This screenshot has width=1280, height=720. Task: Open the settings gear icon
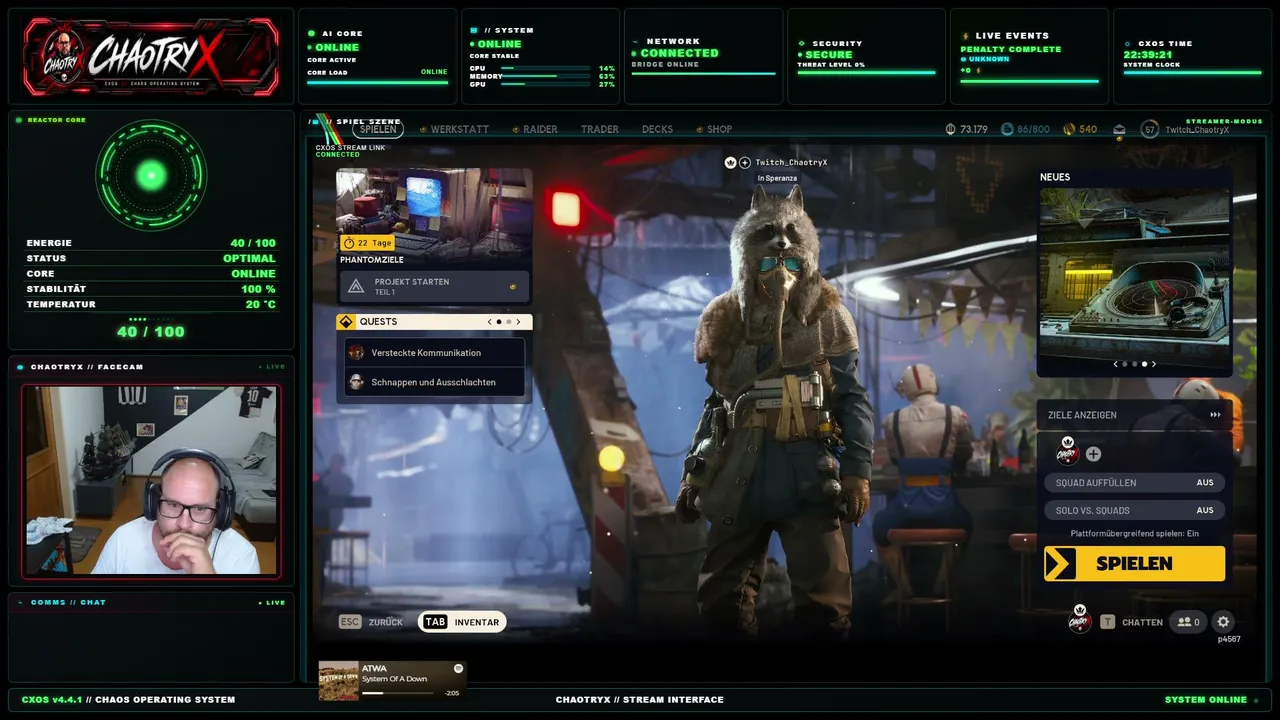click(x=1223, y=622)
